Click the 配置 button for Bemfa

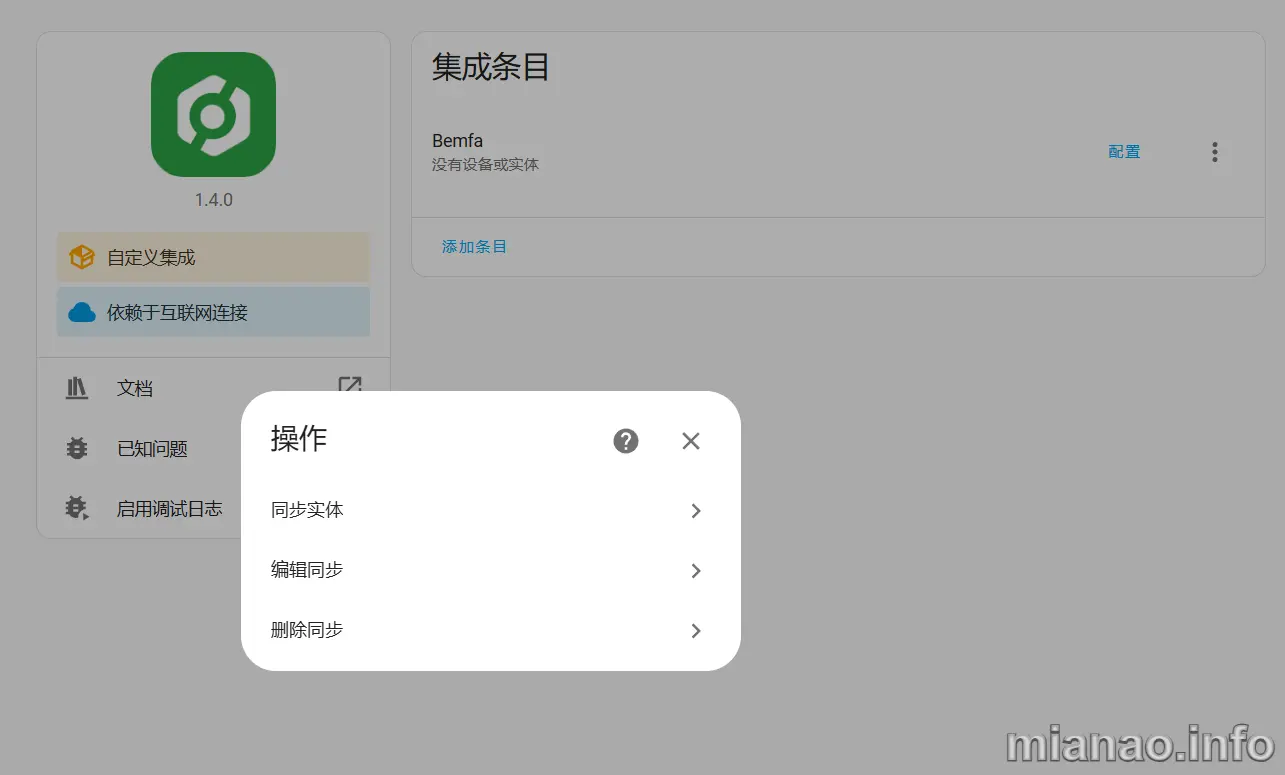pyautogui.click(x=1124, y=152)
